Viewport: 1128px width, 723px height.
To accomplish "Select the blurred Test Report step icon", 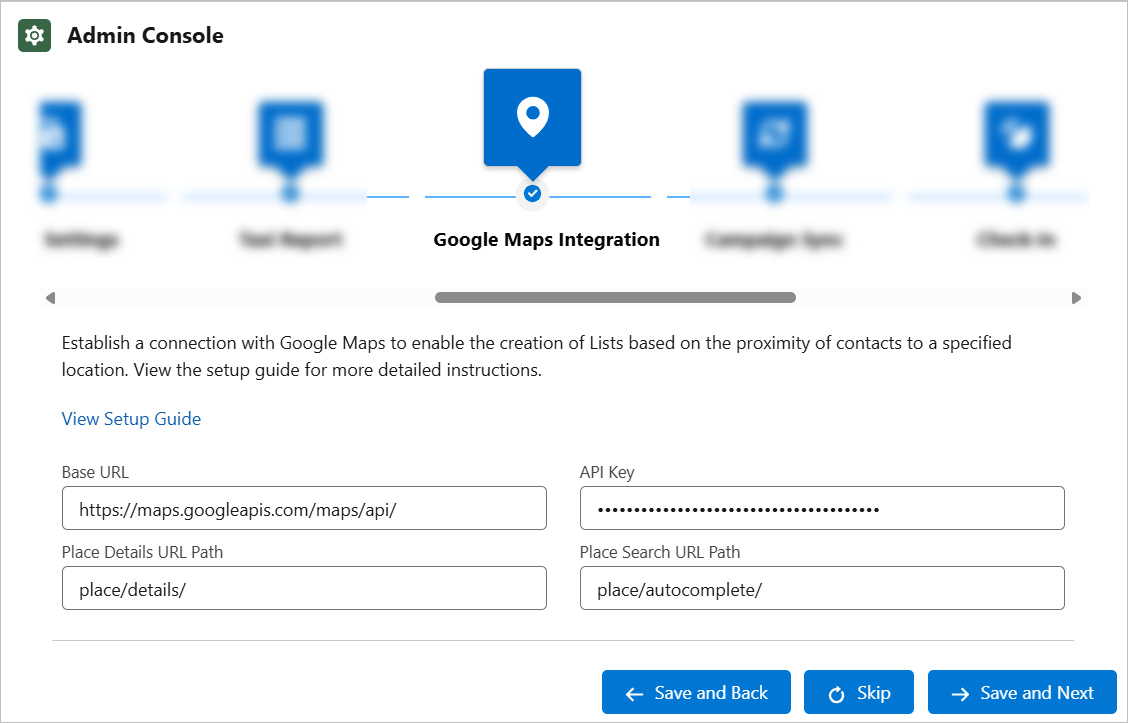I will [291, 132].
